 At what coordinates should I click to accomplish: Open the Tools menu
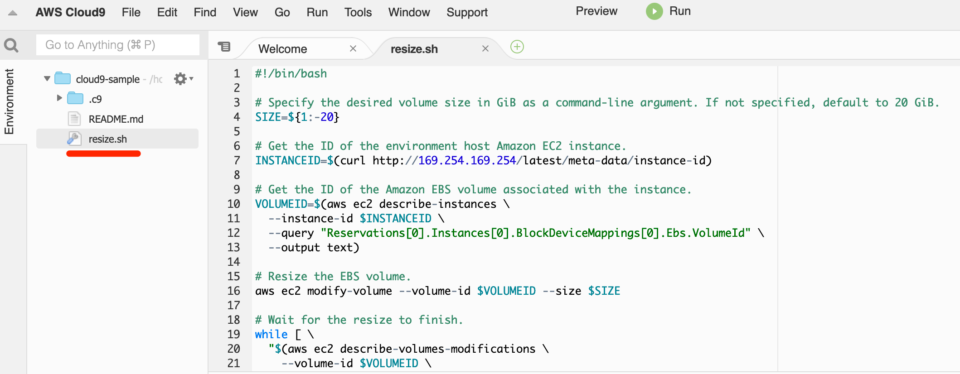358,12
